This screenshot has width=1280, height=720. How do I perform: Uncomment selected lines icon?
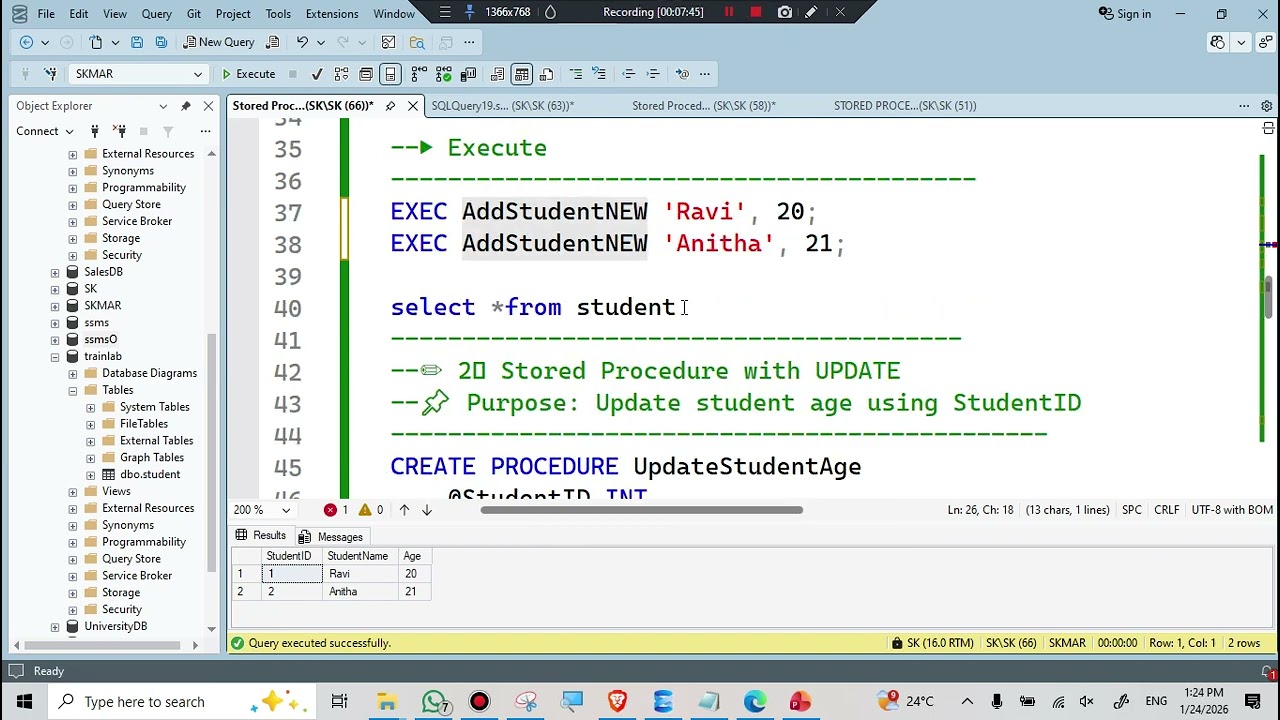pyautogui.click(x=599, y=74)
